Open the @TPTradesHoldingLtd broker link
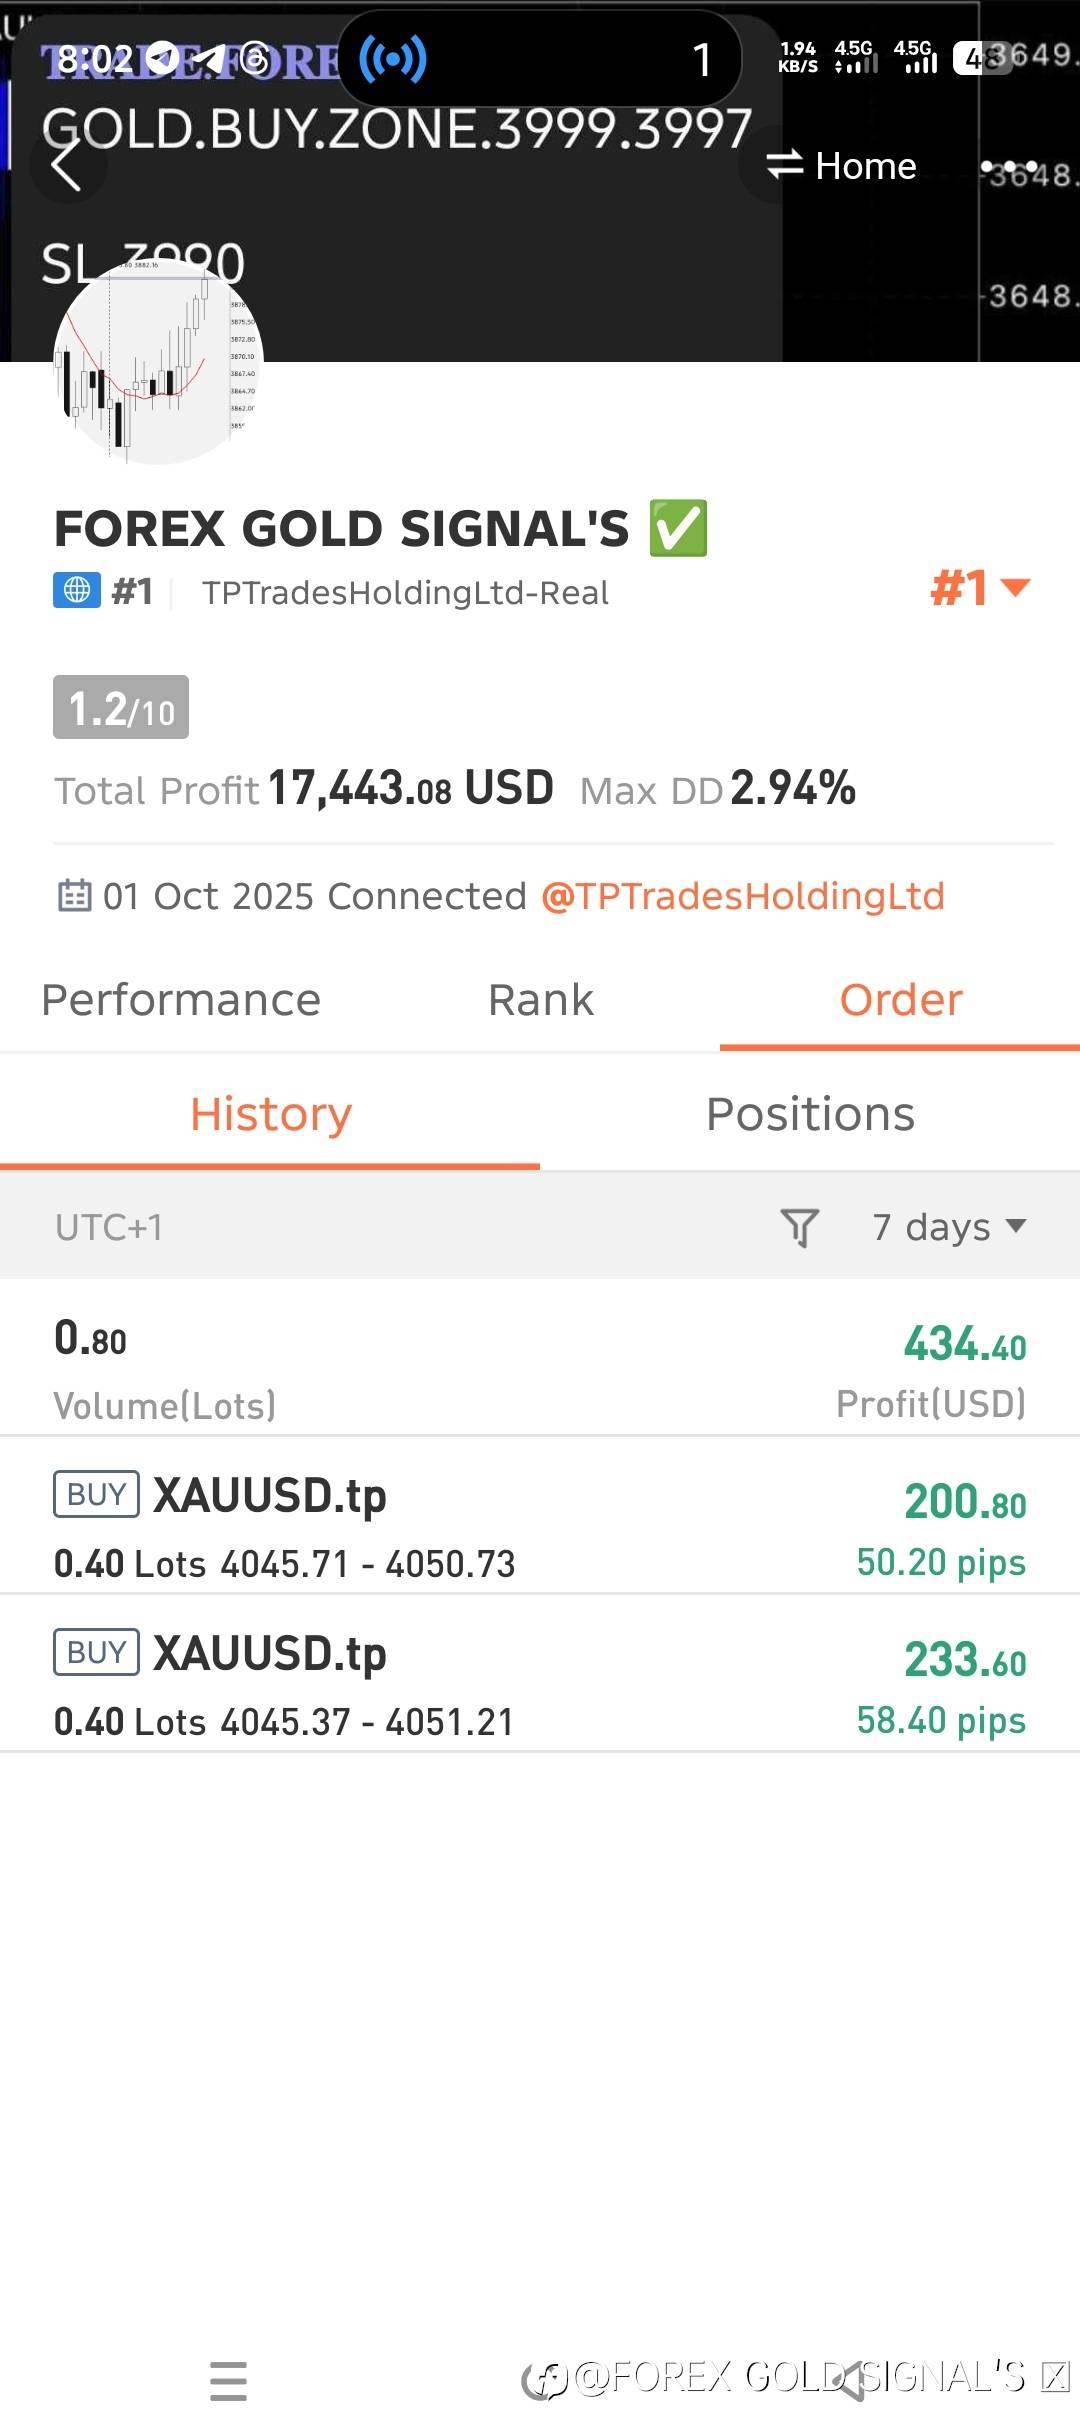Viewport: 1080px width, 2436px height. coord(743,896)
